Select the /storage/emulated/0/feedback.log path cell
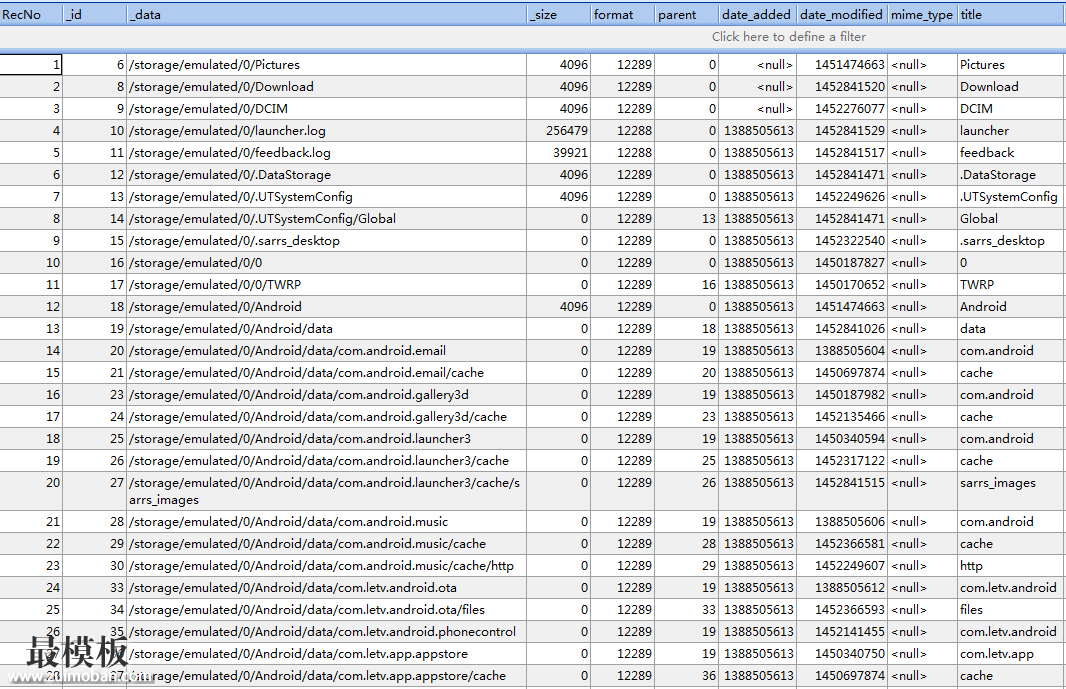 point(327,152)
